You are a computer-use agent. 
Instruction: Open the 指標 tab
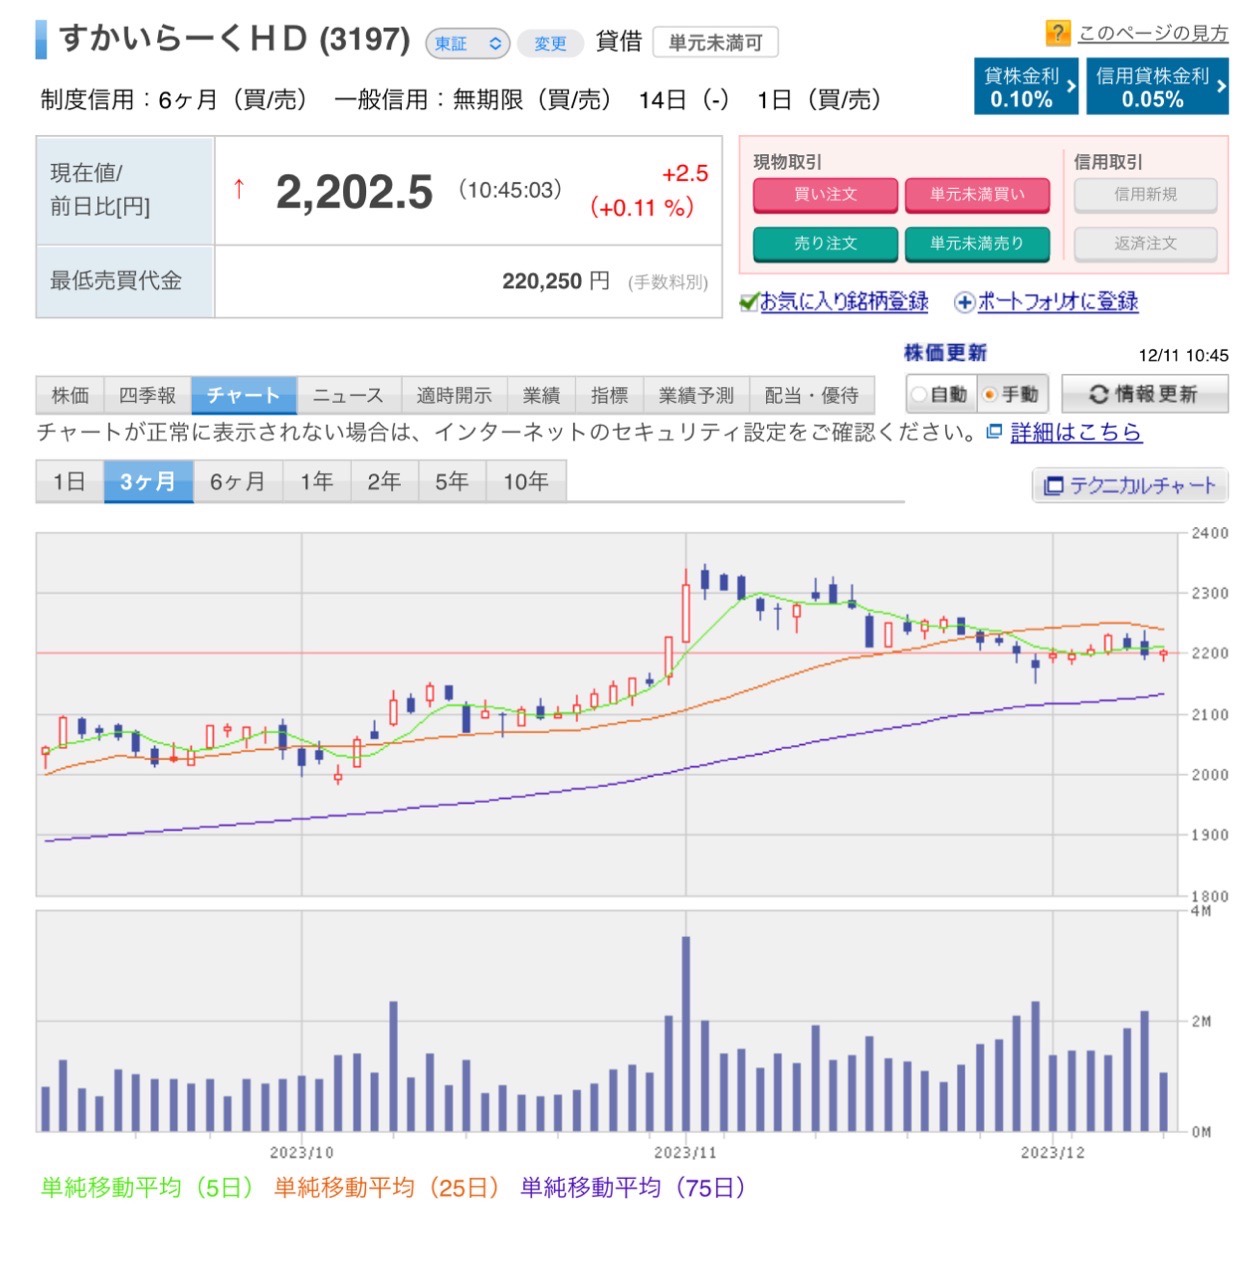(609, 395)
